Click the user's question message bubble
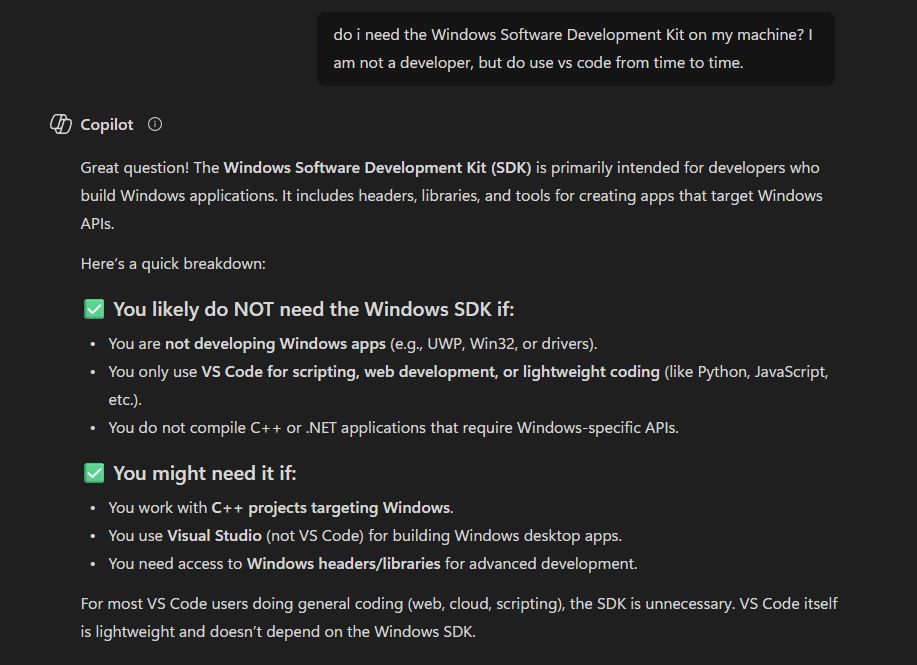Screen dimensions: 917x665 click(x=575, y=48)
